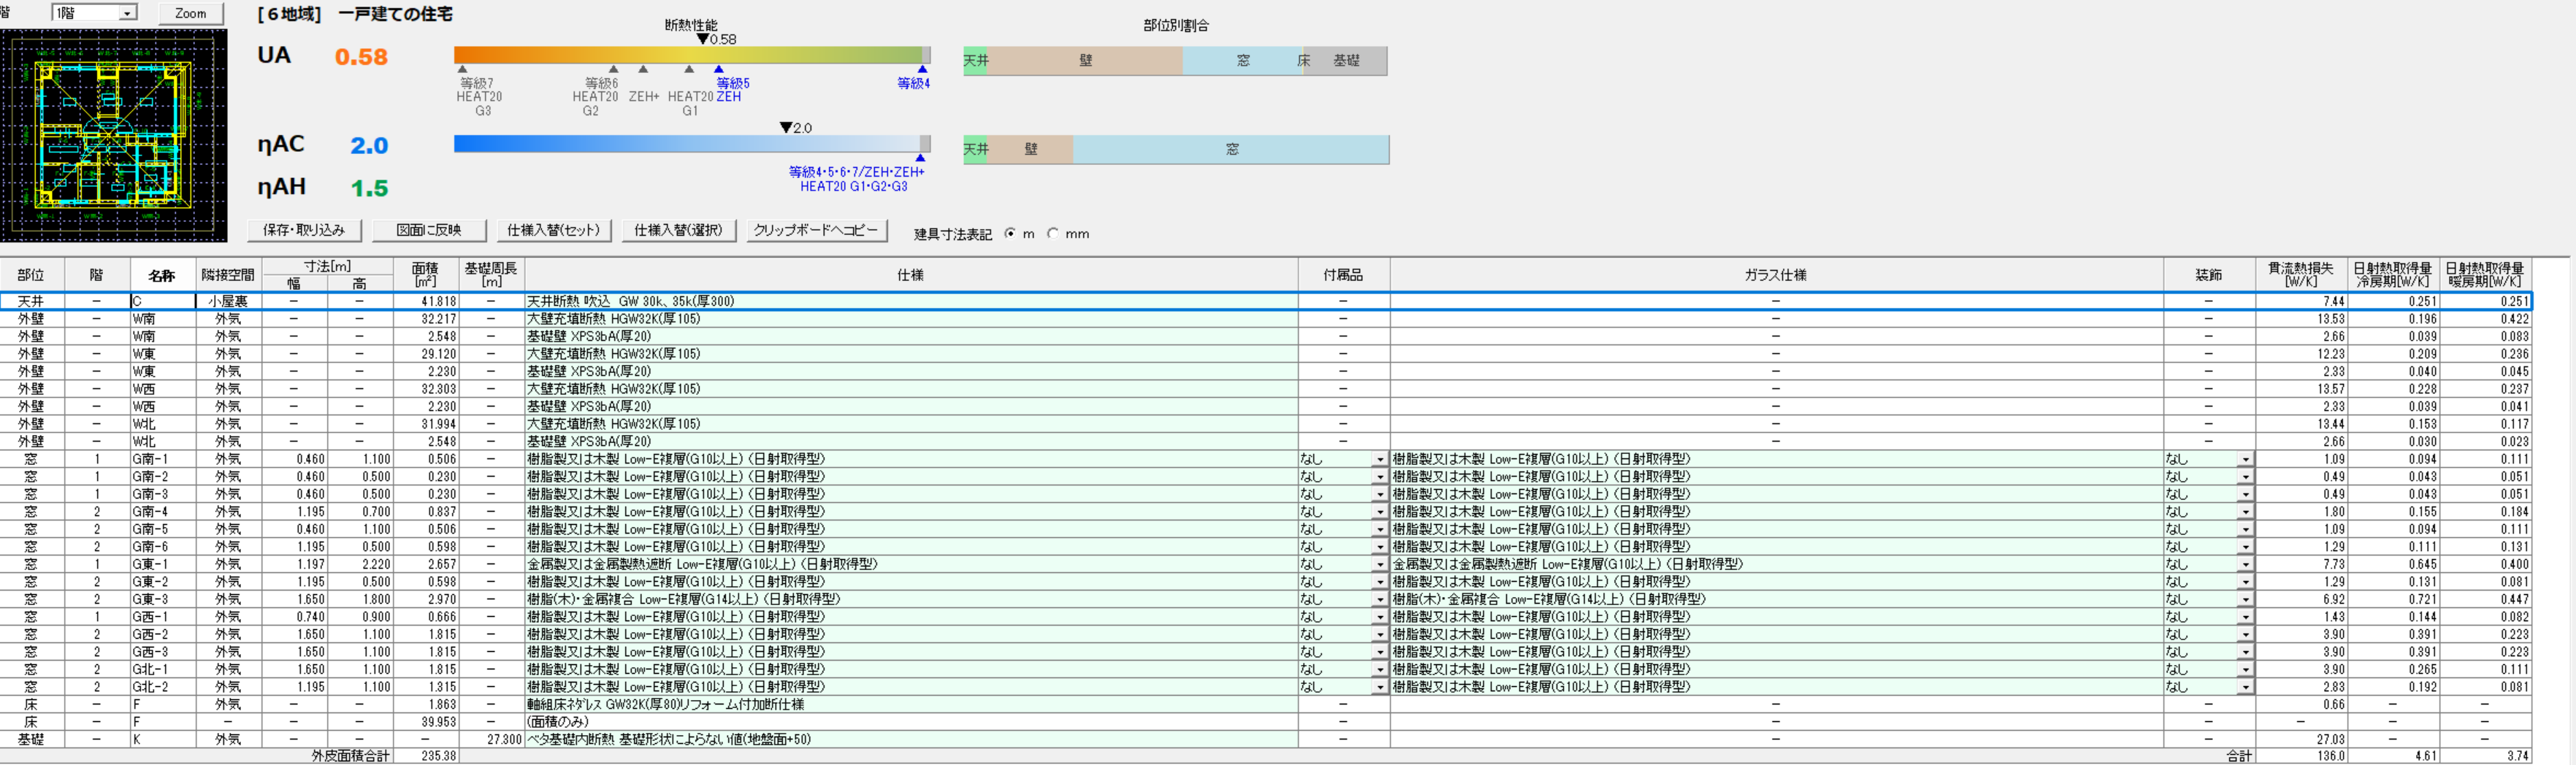
Task: Click area cell '39.953' in 床 row
Action: click(x=425, y=722)
